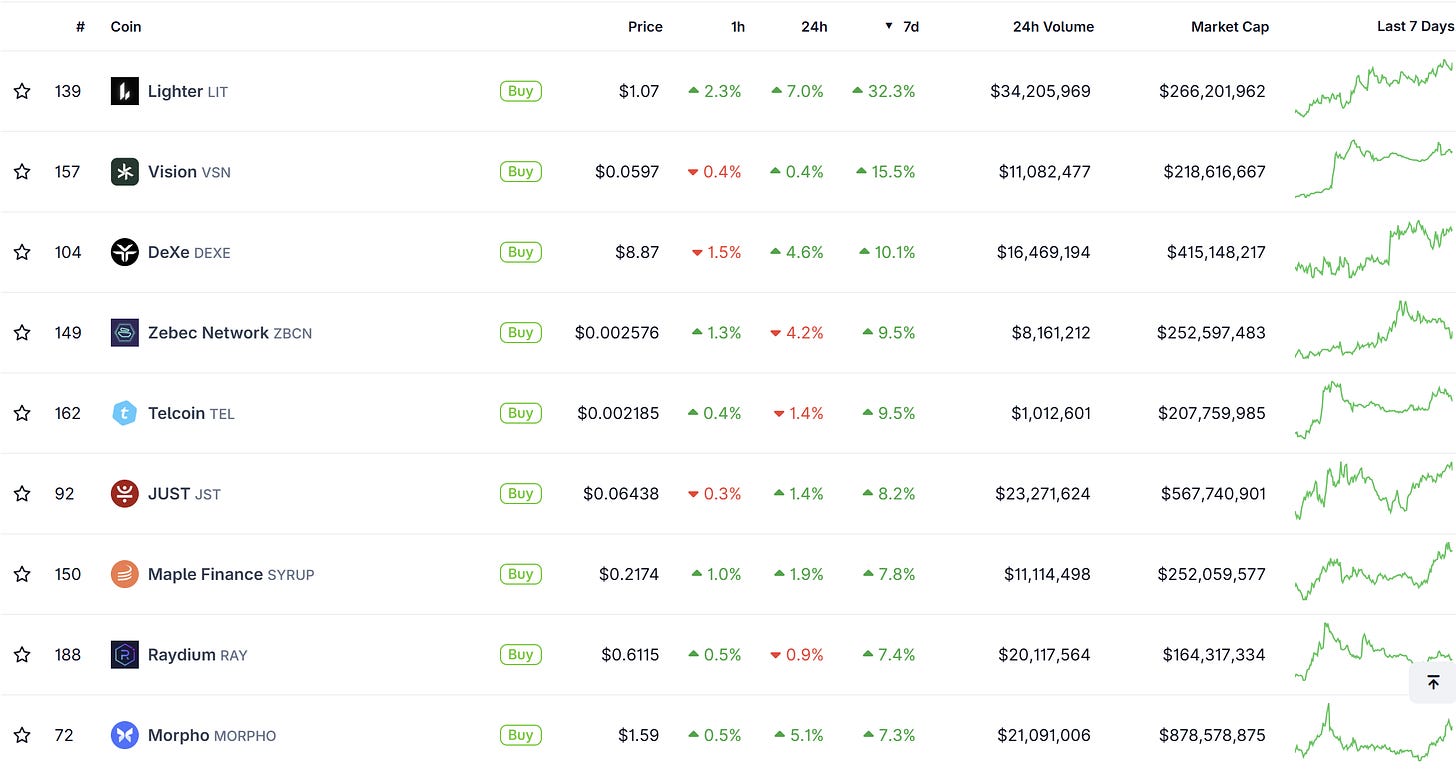Open Vision's 7-day sparkline chart
The height and width of the screenshot is (772, 1456).
click(1374, 168)
